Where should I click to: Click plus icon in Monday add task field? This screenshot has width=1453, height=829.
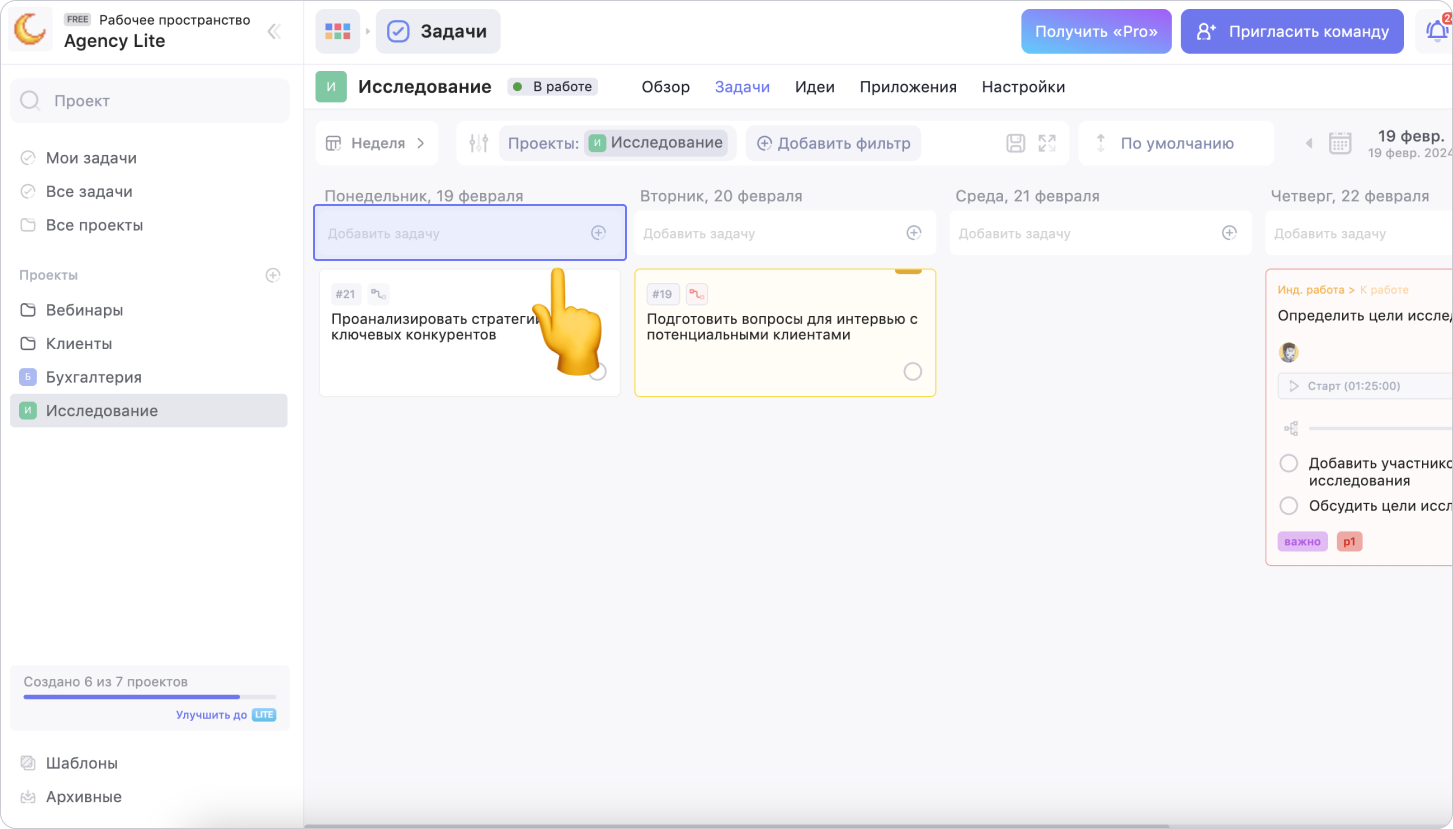(x=598, y=233)
